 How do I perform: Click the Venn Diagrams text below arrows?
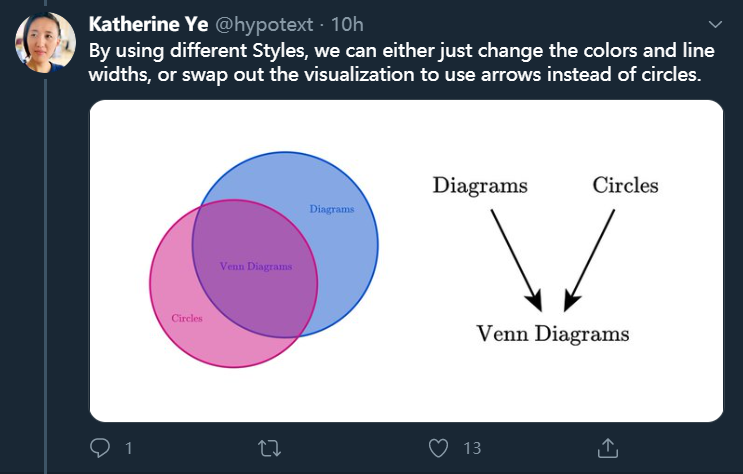click(x=552, y=334)
